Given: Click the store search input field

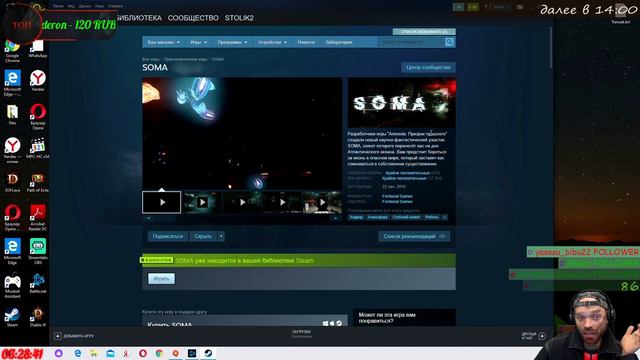Looking at the screenshot, I should 411,42.
